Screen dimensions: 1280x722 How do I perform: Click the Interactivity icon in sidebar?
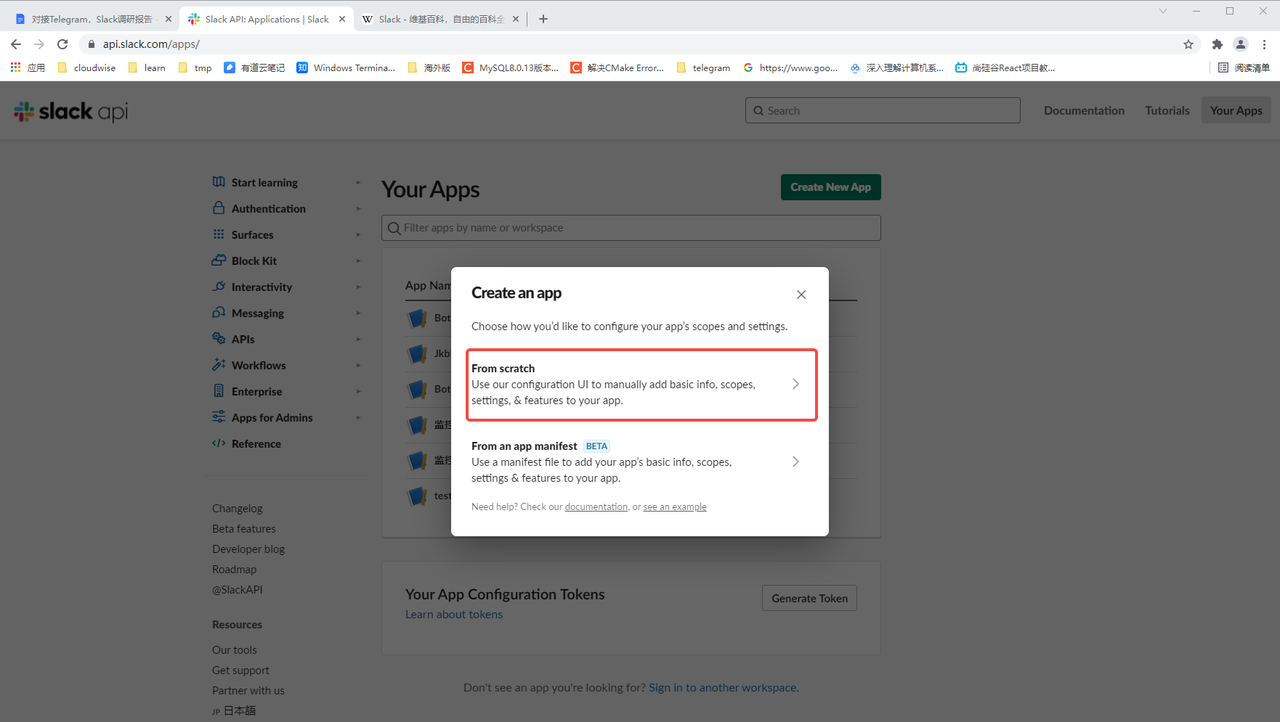219,286
